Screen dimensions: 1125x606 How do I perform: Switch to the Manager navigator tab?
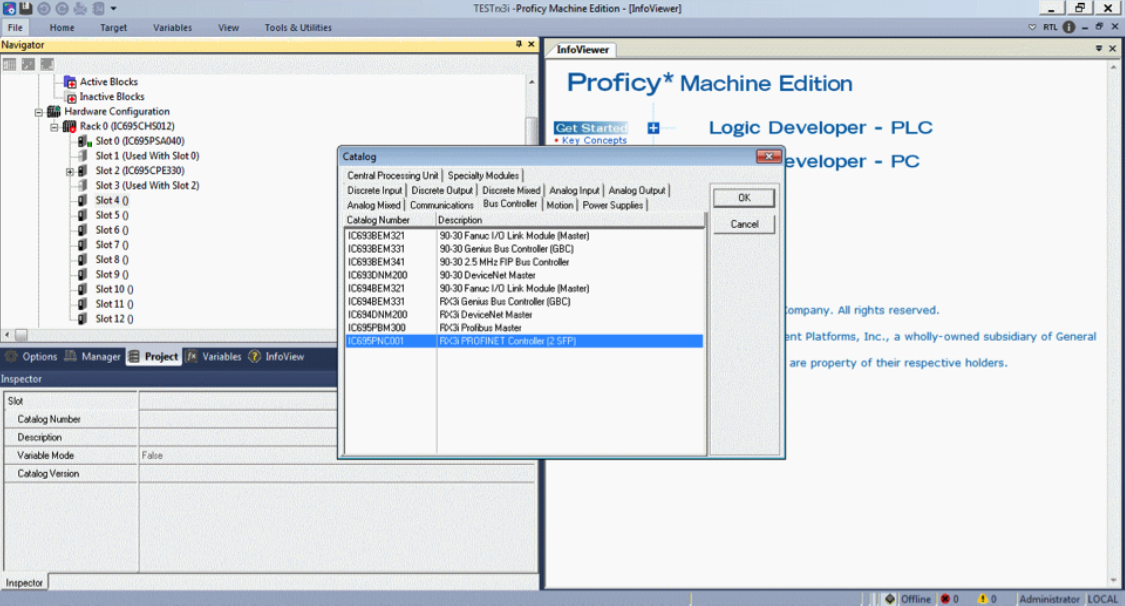pyautogui.click(x=93, y=356)
